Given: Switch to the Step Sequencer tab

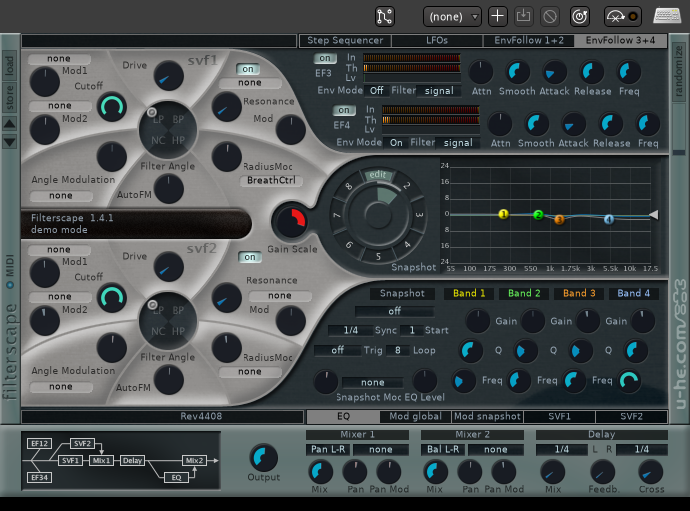Looking at the screenshot, I should click(345, 41).
